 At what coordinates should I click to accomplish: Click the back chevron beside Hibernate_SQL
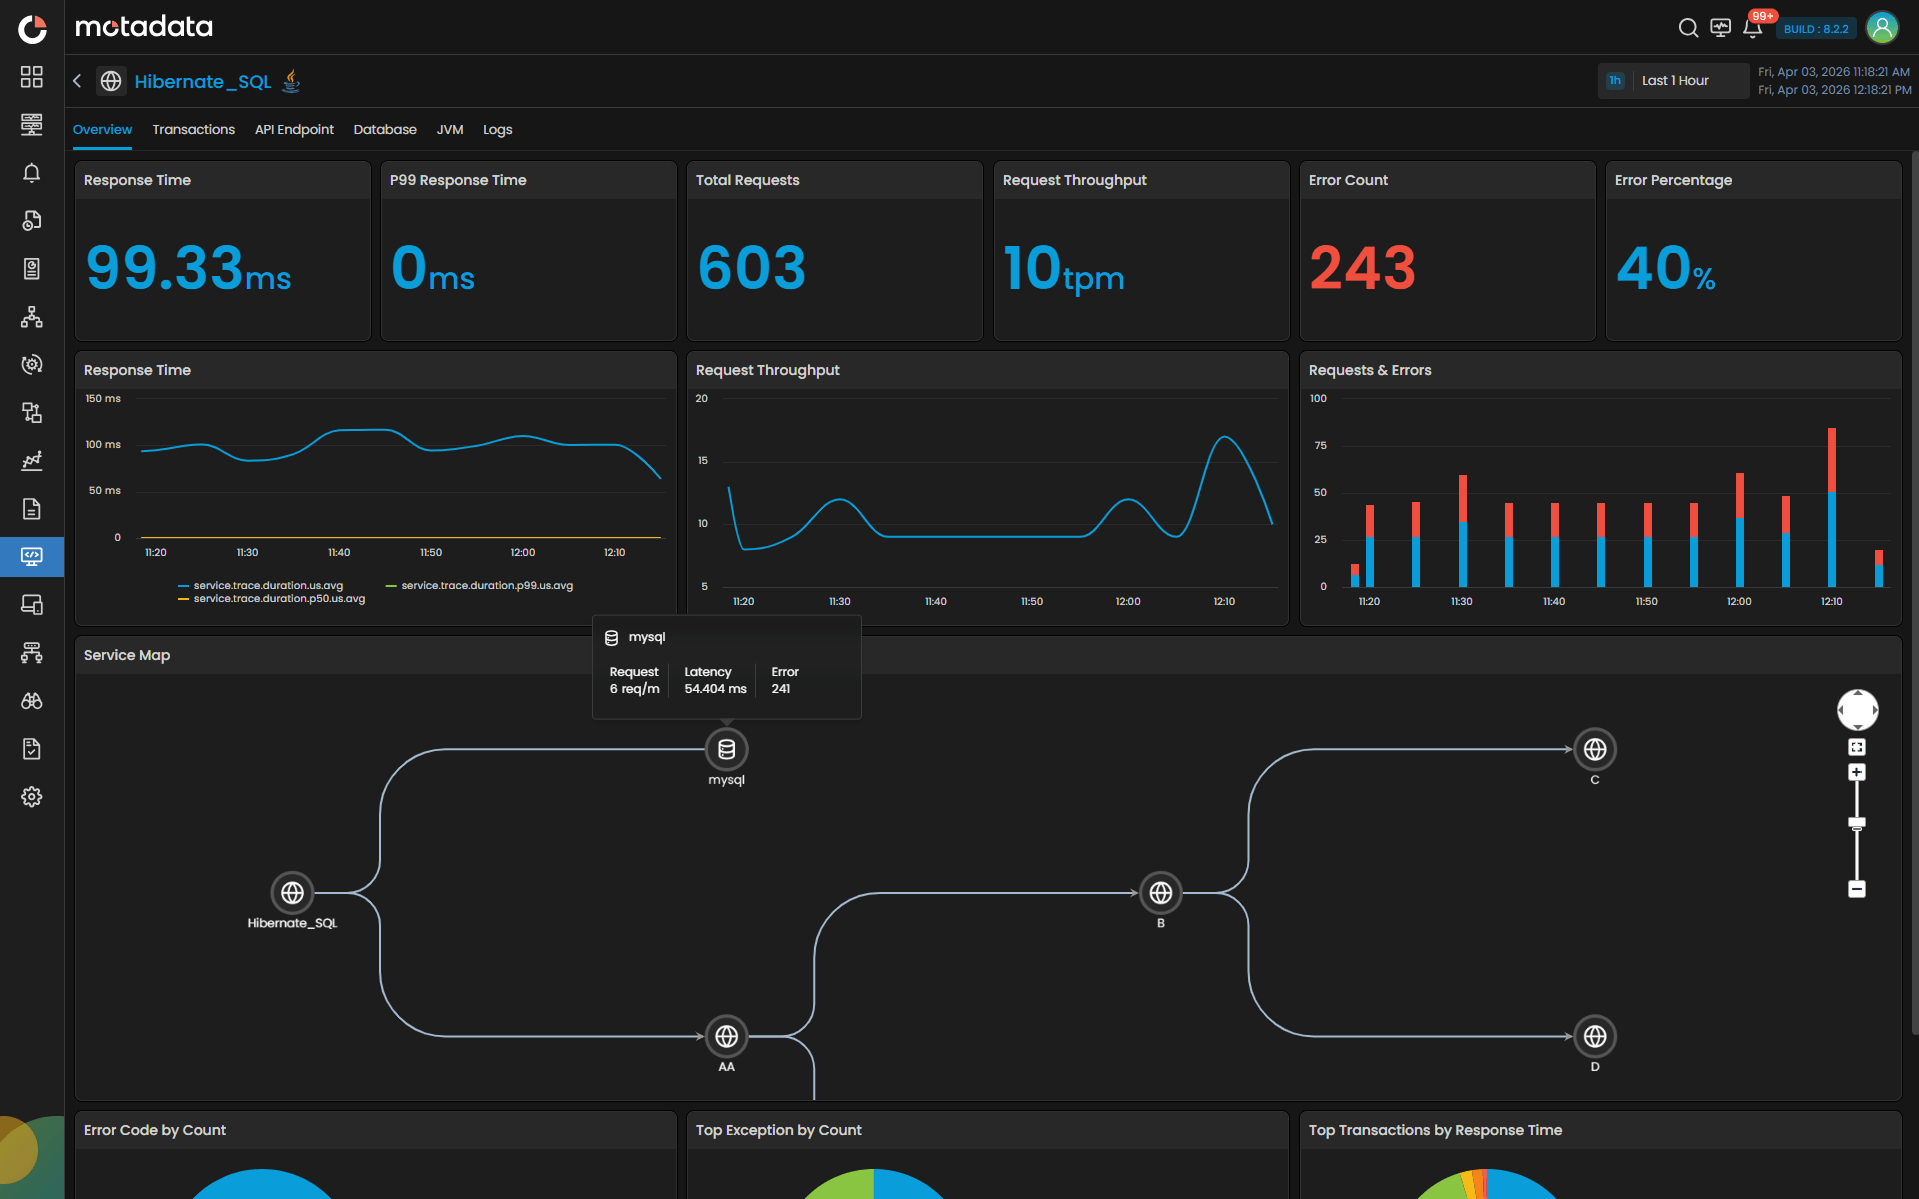click(77, 81)
